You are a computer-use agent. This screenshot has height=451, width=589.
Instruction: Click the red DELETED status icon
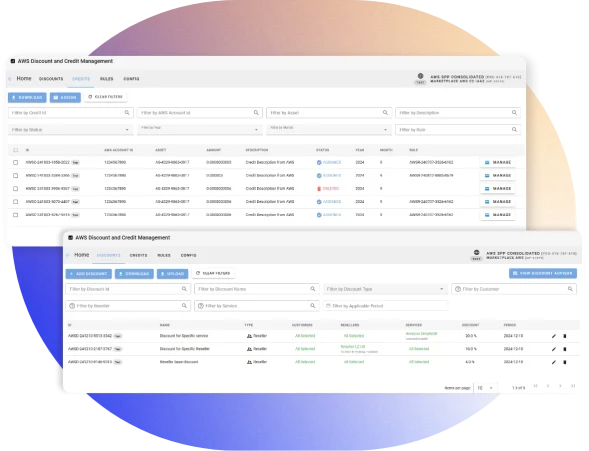coord(319,189)
